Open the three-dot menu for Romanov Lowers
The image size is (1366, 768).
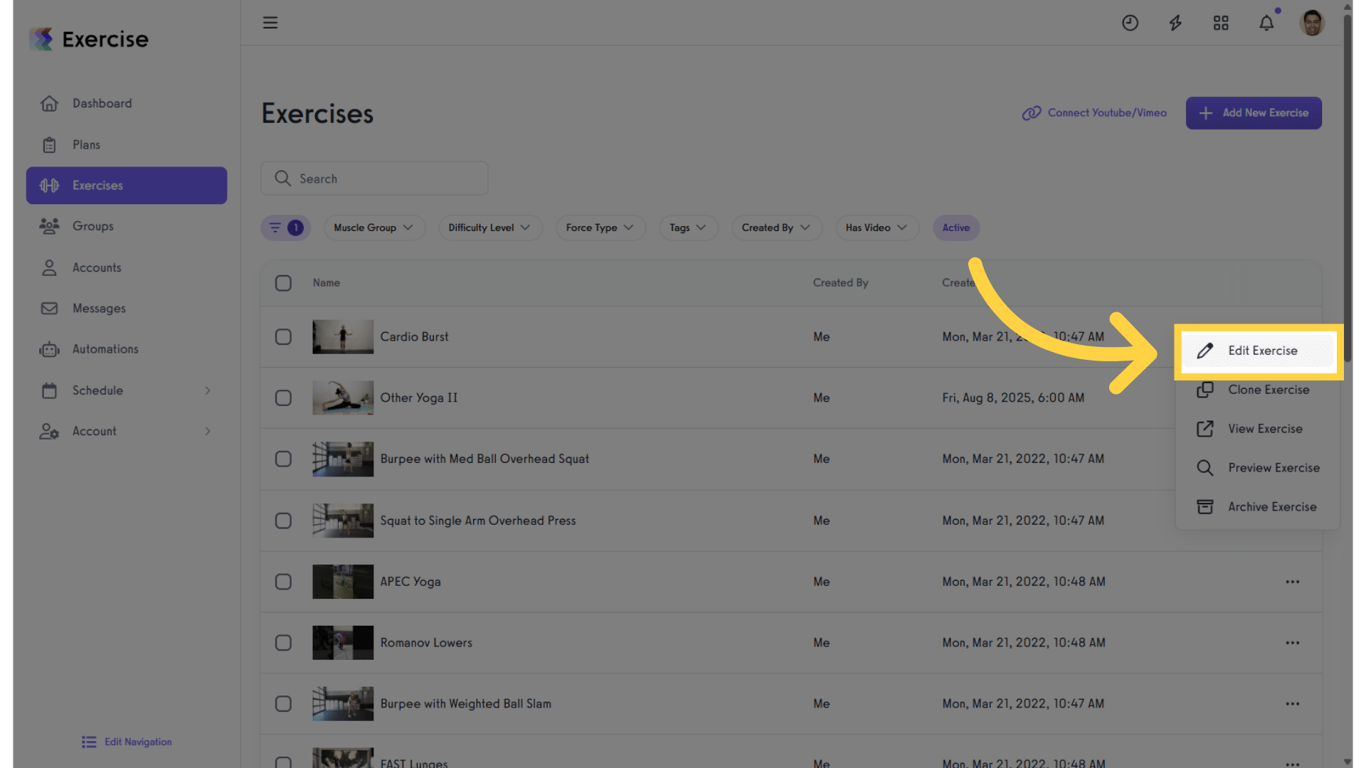coord(1292,643)
